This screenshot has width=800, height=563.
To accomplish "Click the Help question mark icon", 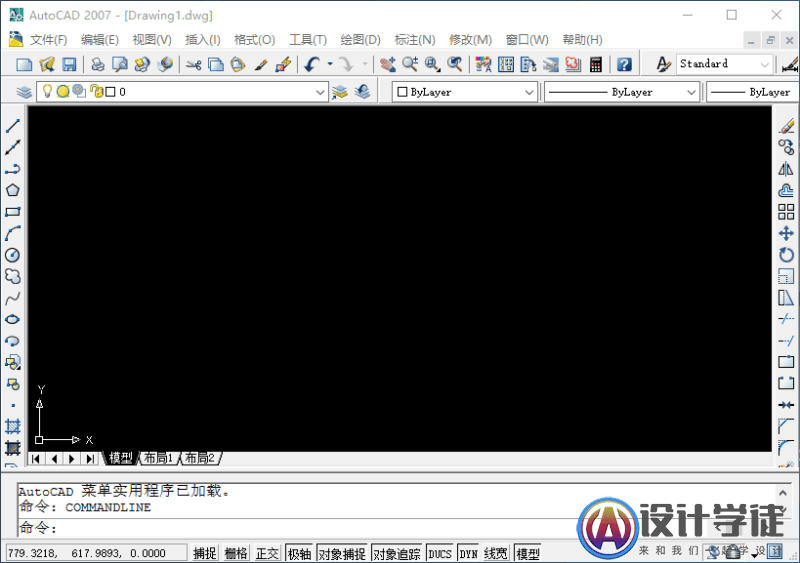I will pos(624,64).
